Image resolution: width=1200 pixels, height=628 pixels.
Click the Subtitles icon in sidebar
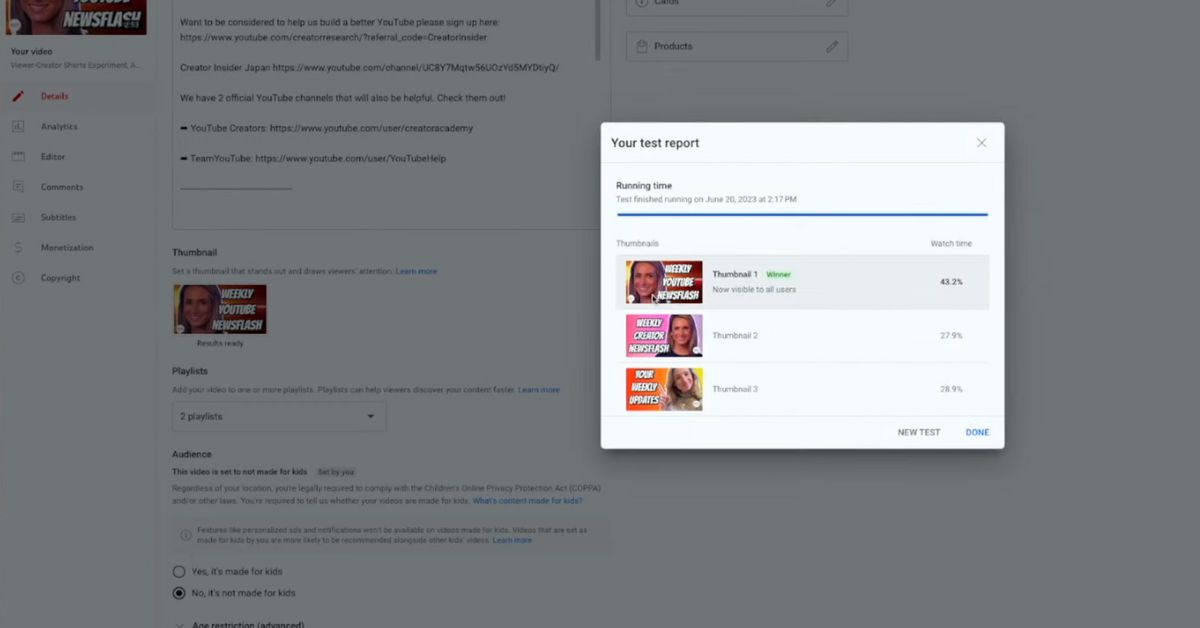[18, 217]
